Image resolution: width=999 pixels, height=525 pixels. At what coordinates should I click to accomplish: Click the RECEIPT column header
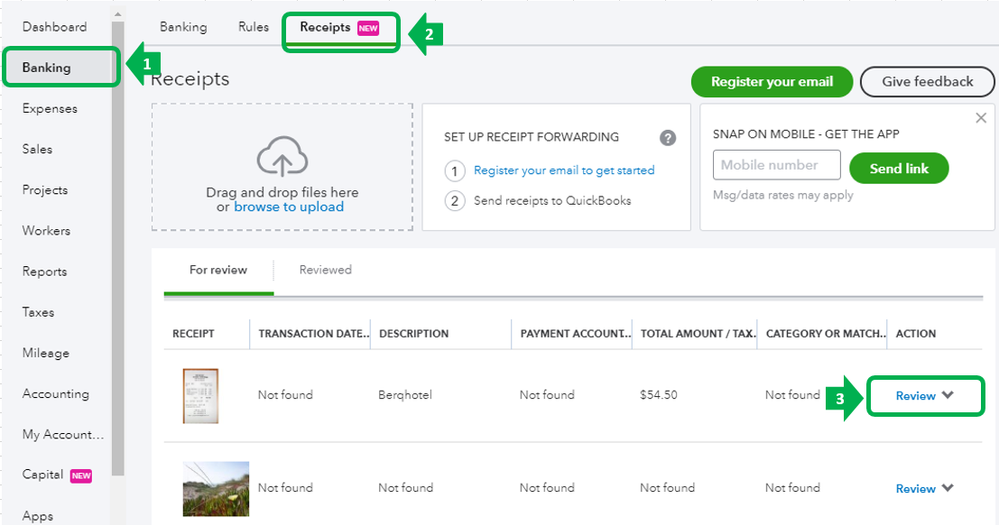(x=193, y=334)
